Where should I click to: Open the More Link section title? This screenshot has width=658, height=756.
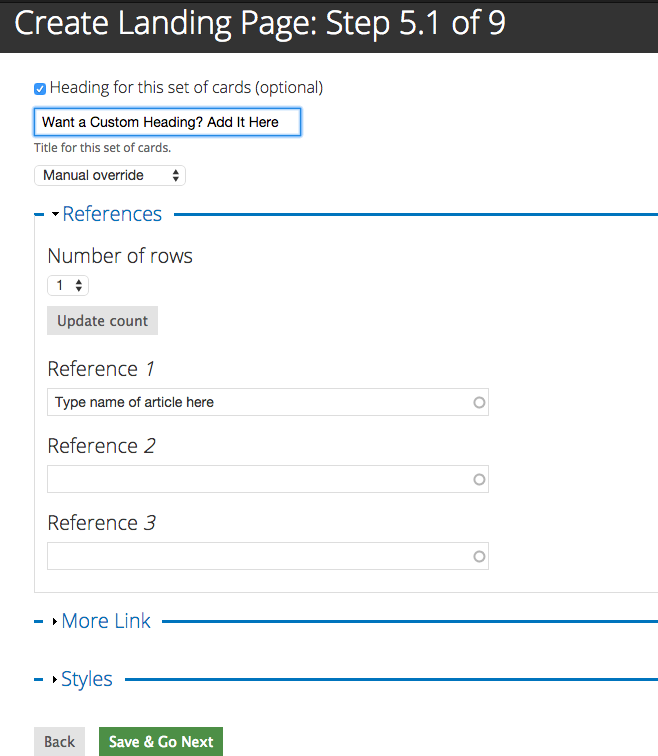106,621
